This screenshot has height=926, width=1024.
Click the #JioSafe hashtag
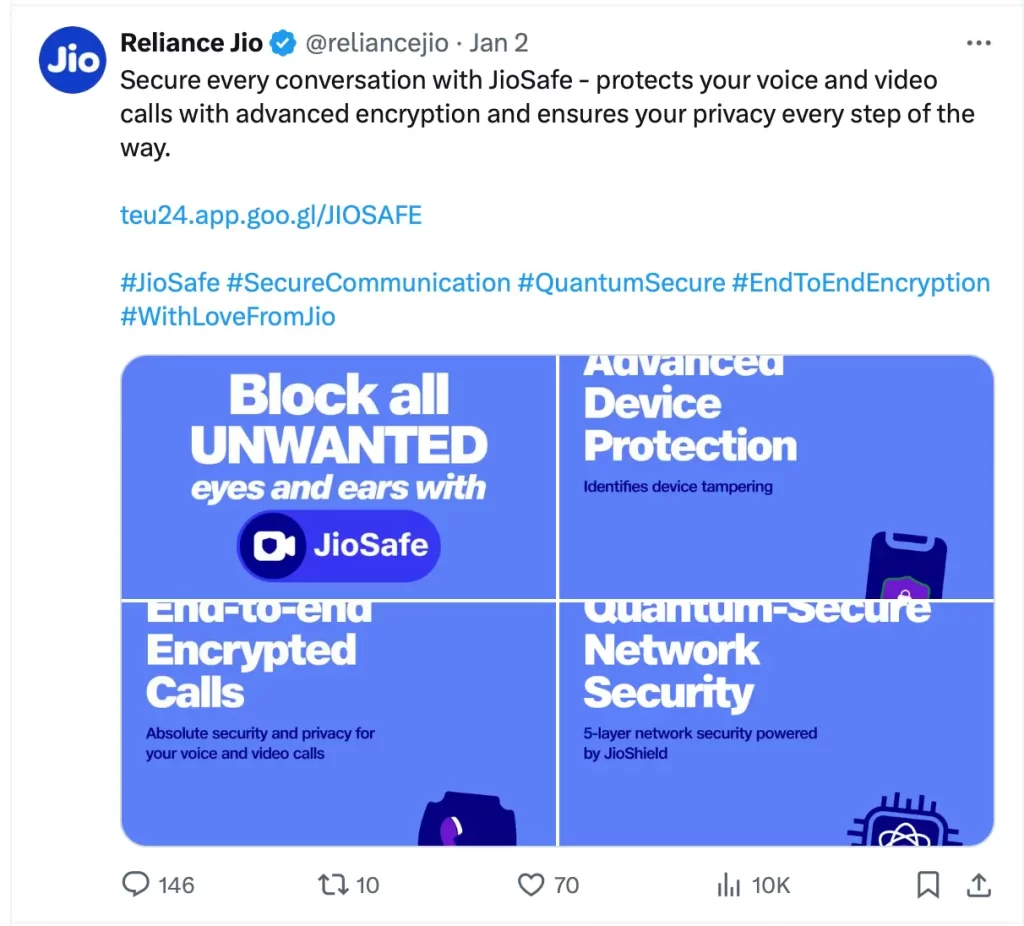click(x=168, y=283)
